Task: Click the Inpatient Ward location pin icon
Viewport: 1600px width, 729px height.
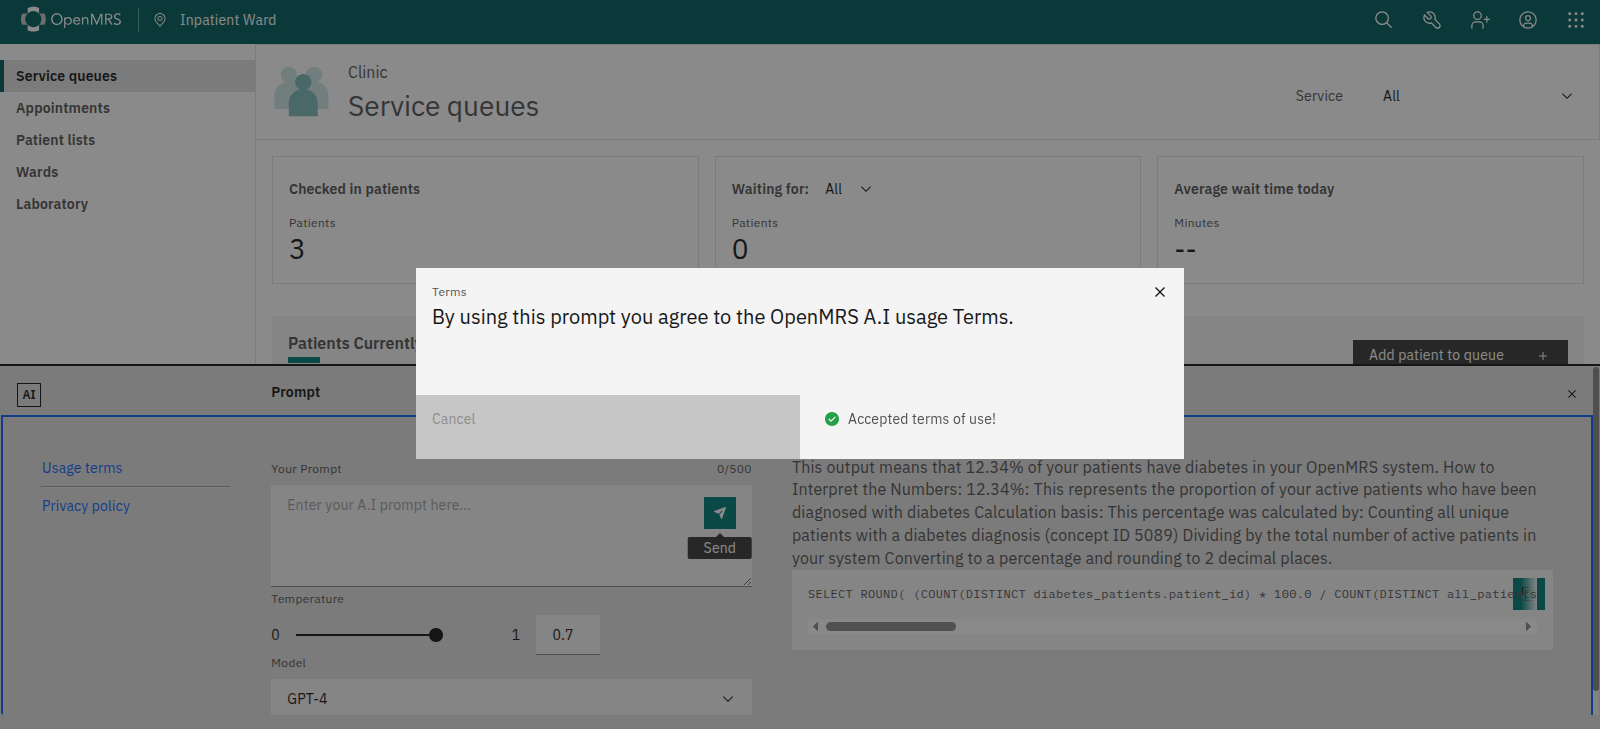Action: point(160,20)
